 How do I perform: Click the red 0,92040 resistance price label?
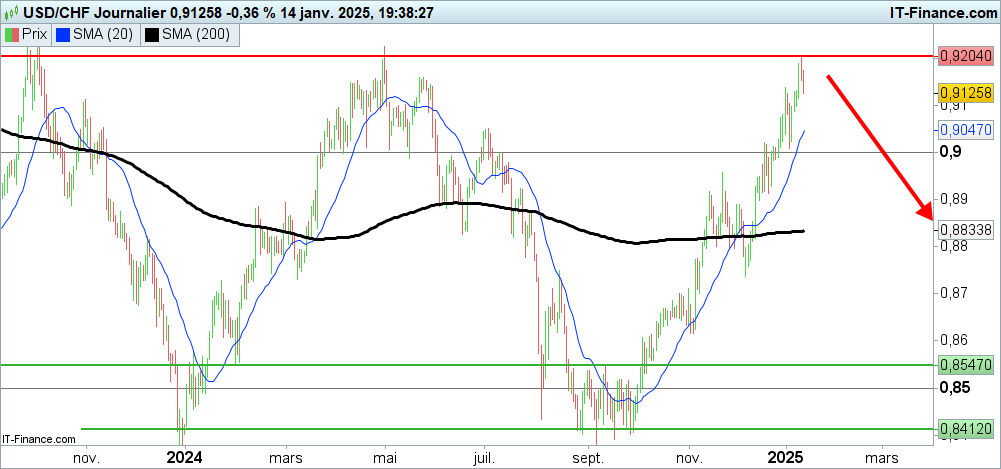pyautogui.click(x=965, y=57)
